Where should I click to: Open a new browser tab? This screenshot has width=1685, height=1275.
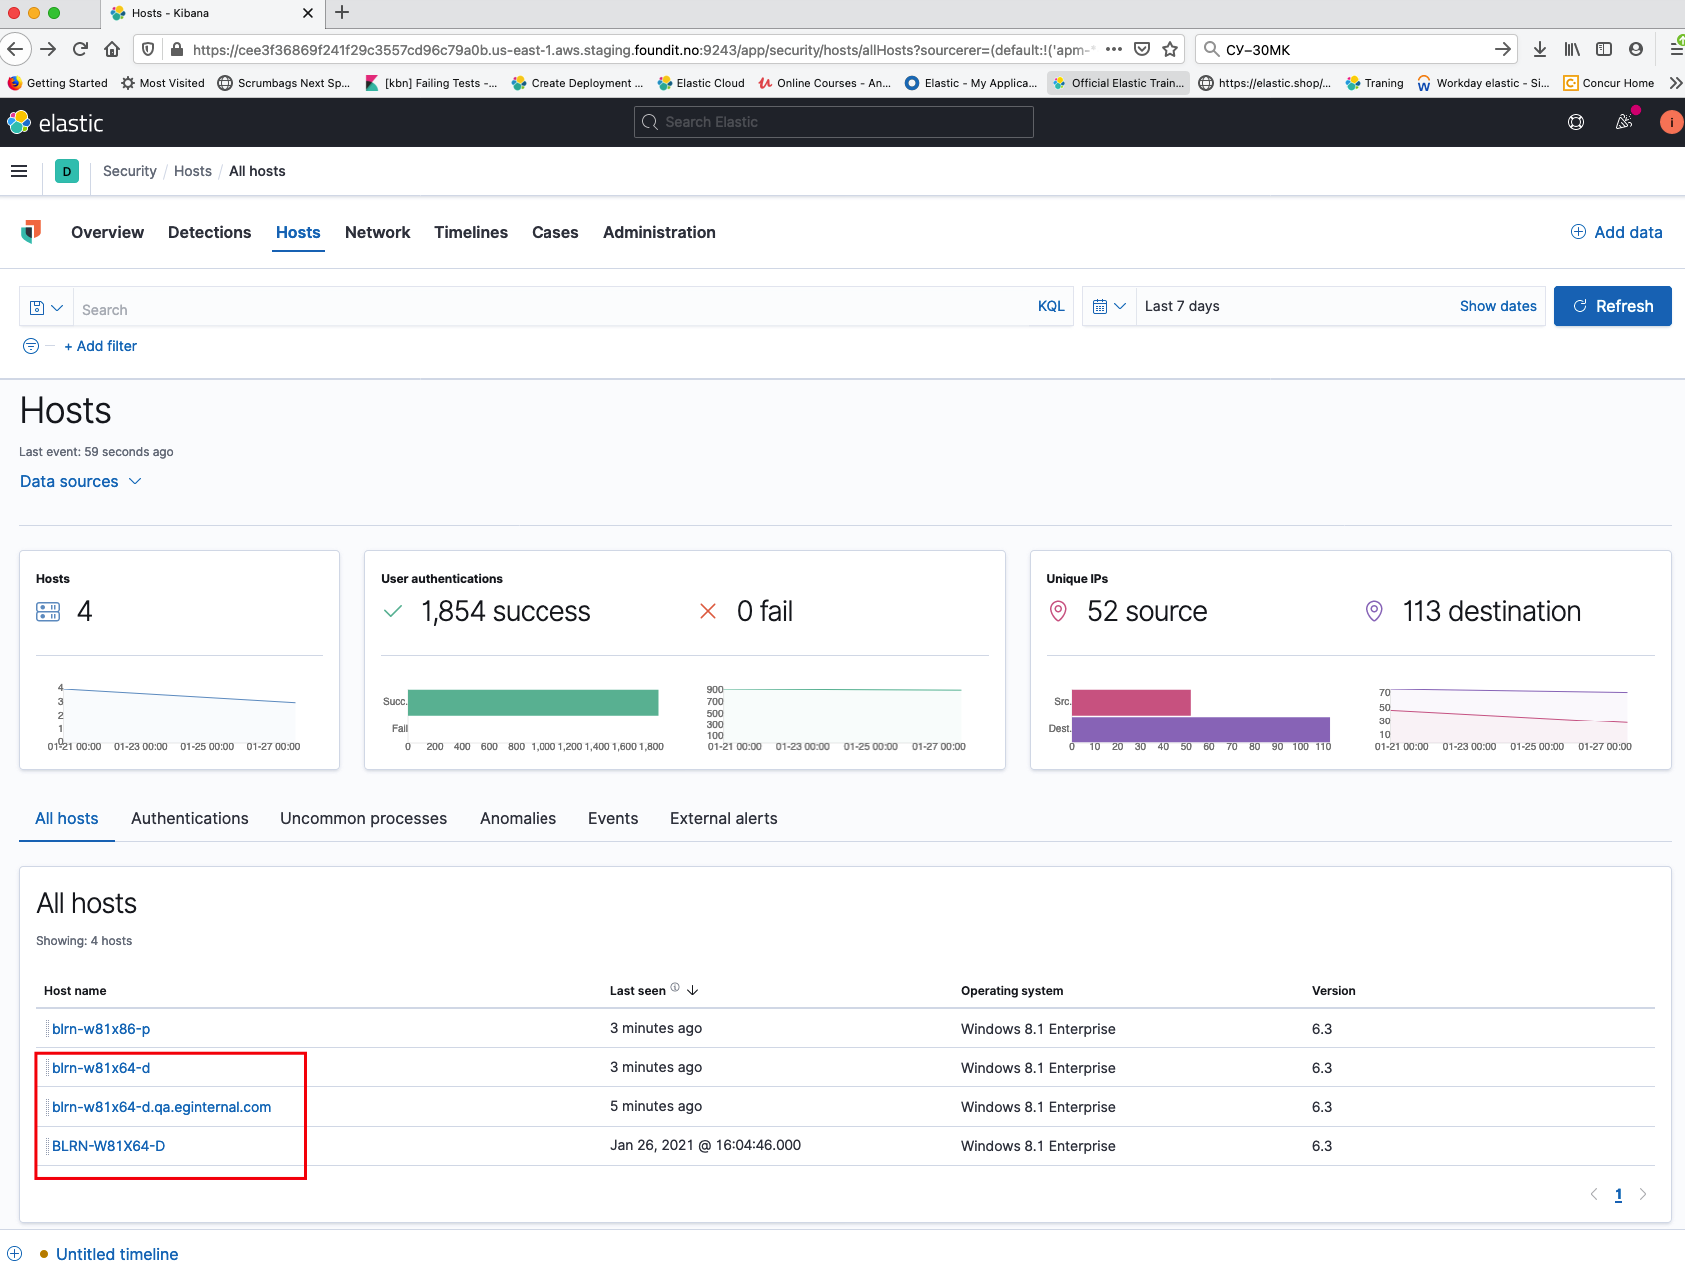[342, 13]
